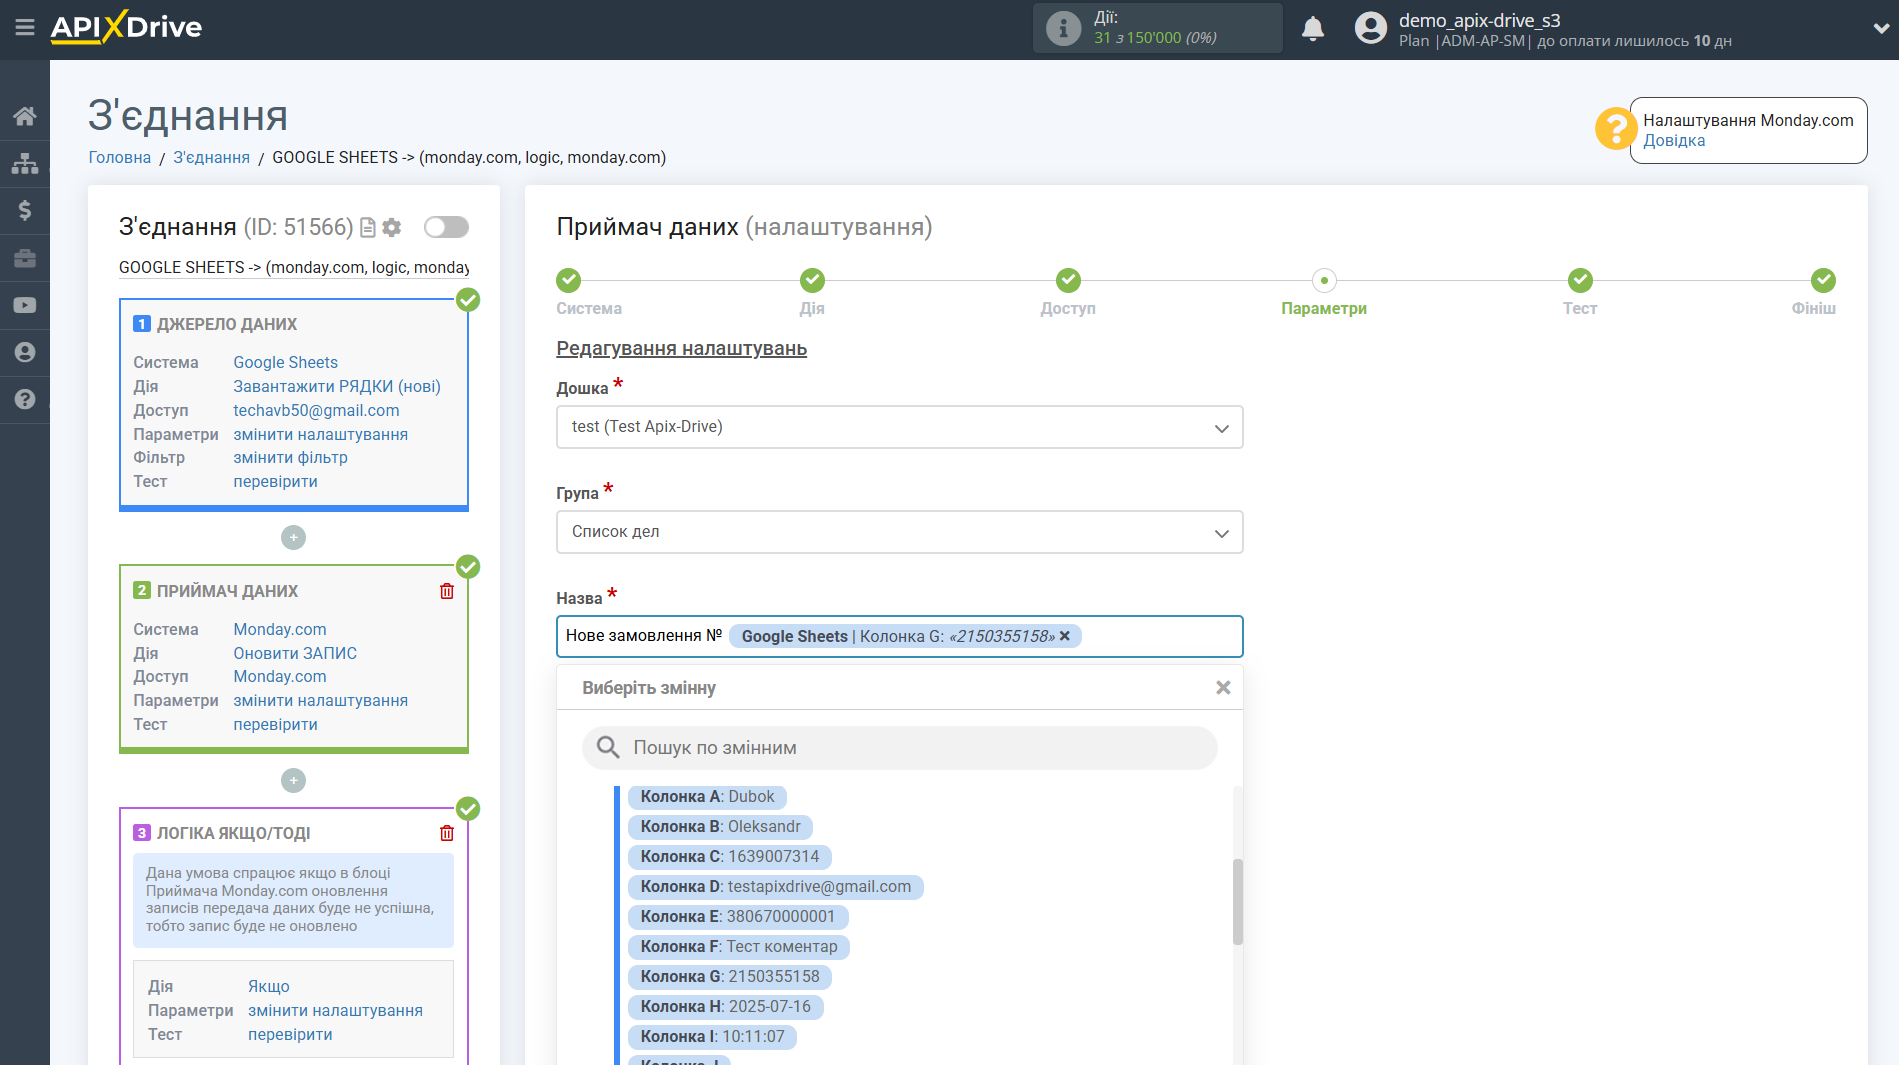Click Оновити ЗАПИС action link
Viewport: 1899px width, 1065px height.
[295, 653]
